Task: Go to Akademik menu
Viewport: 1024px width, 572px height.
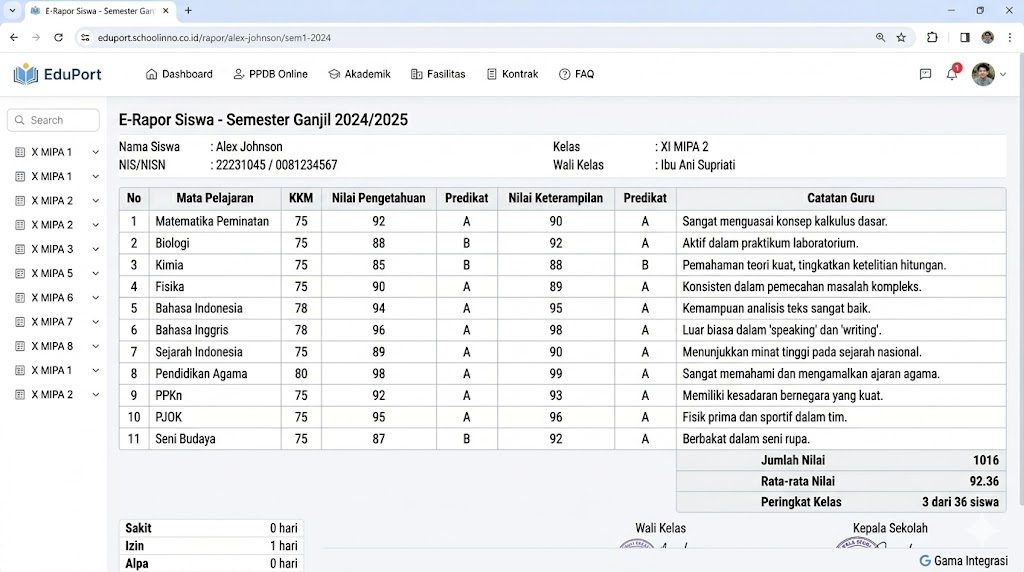Action: coord(359,74)
